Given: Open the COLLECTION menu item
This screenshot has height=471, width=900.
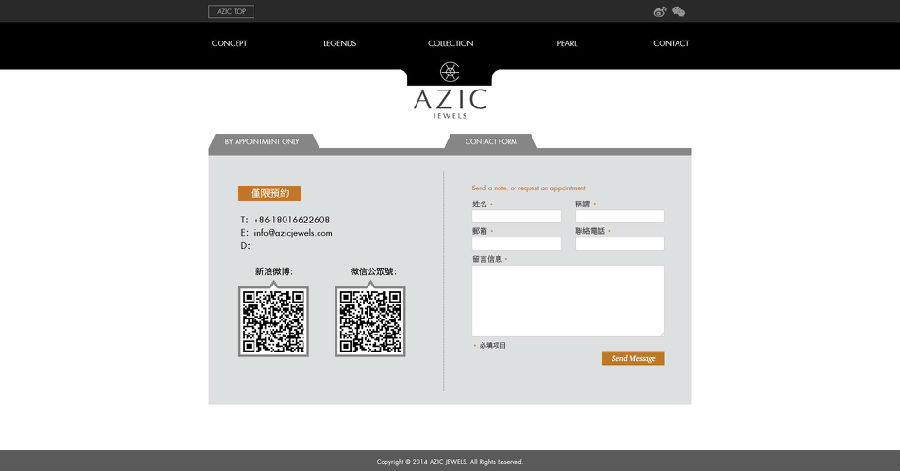Looking at the screenshot, I should [451, 43].
